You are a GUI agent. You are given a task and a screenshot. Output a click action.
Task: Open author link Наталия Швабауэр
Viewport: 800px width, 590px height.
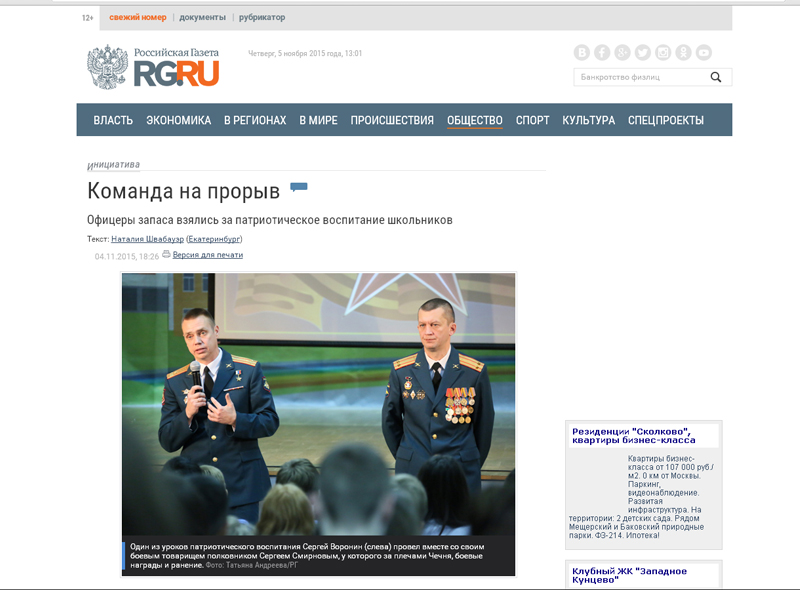click(147, 239)
